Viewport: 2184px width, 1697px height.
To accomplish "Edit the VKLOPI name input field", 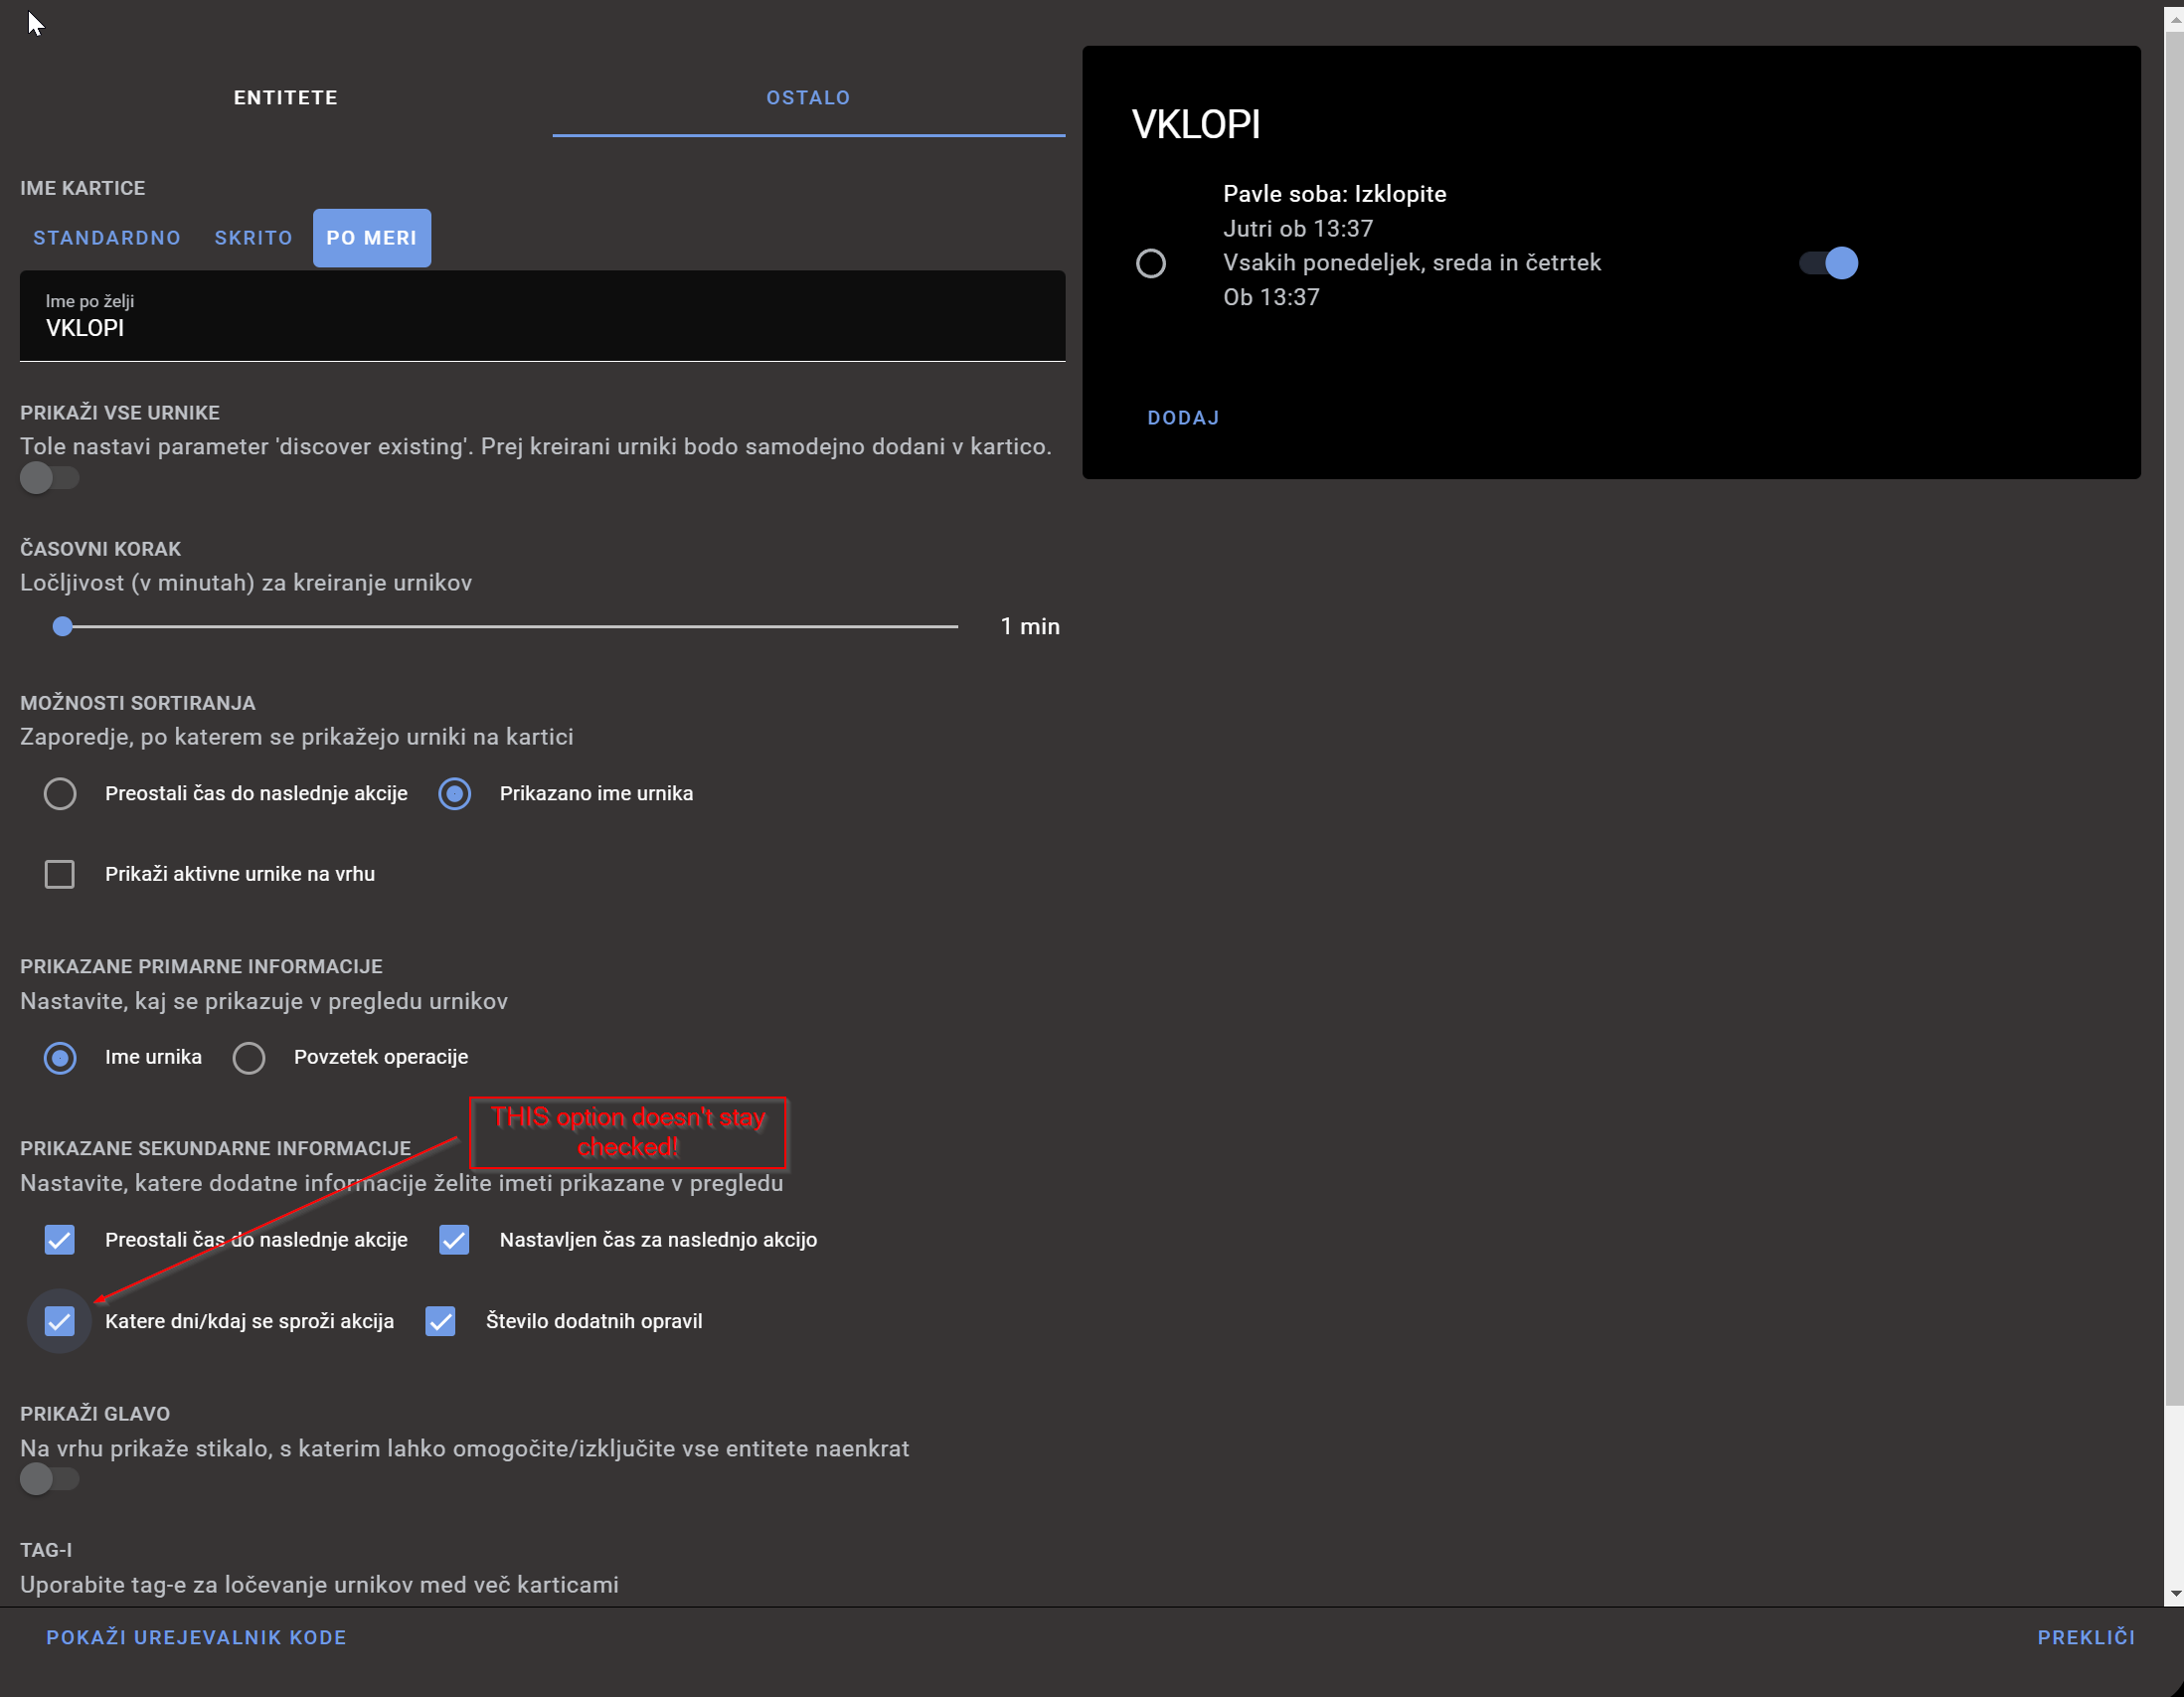I will point(542,327).
